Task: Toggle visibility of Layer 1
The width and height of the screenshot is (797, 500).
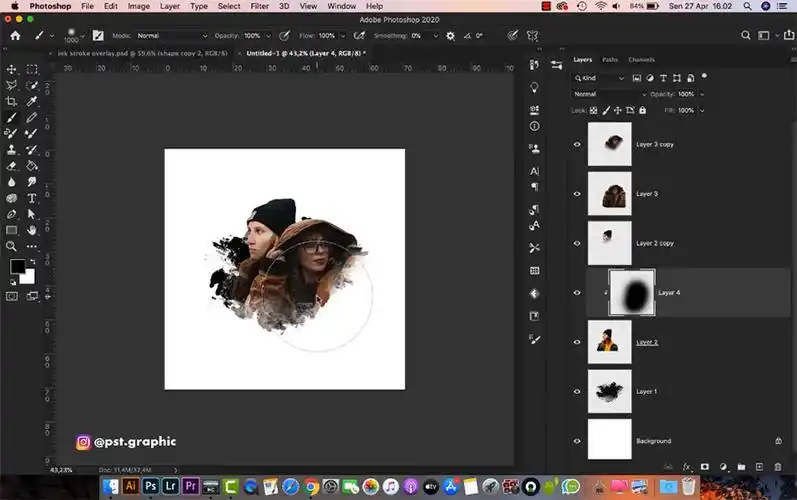Action: (x=577, y=391)
